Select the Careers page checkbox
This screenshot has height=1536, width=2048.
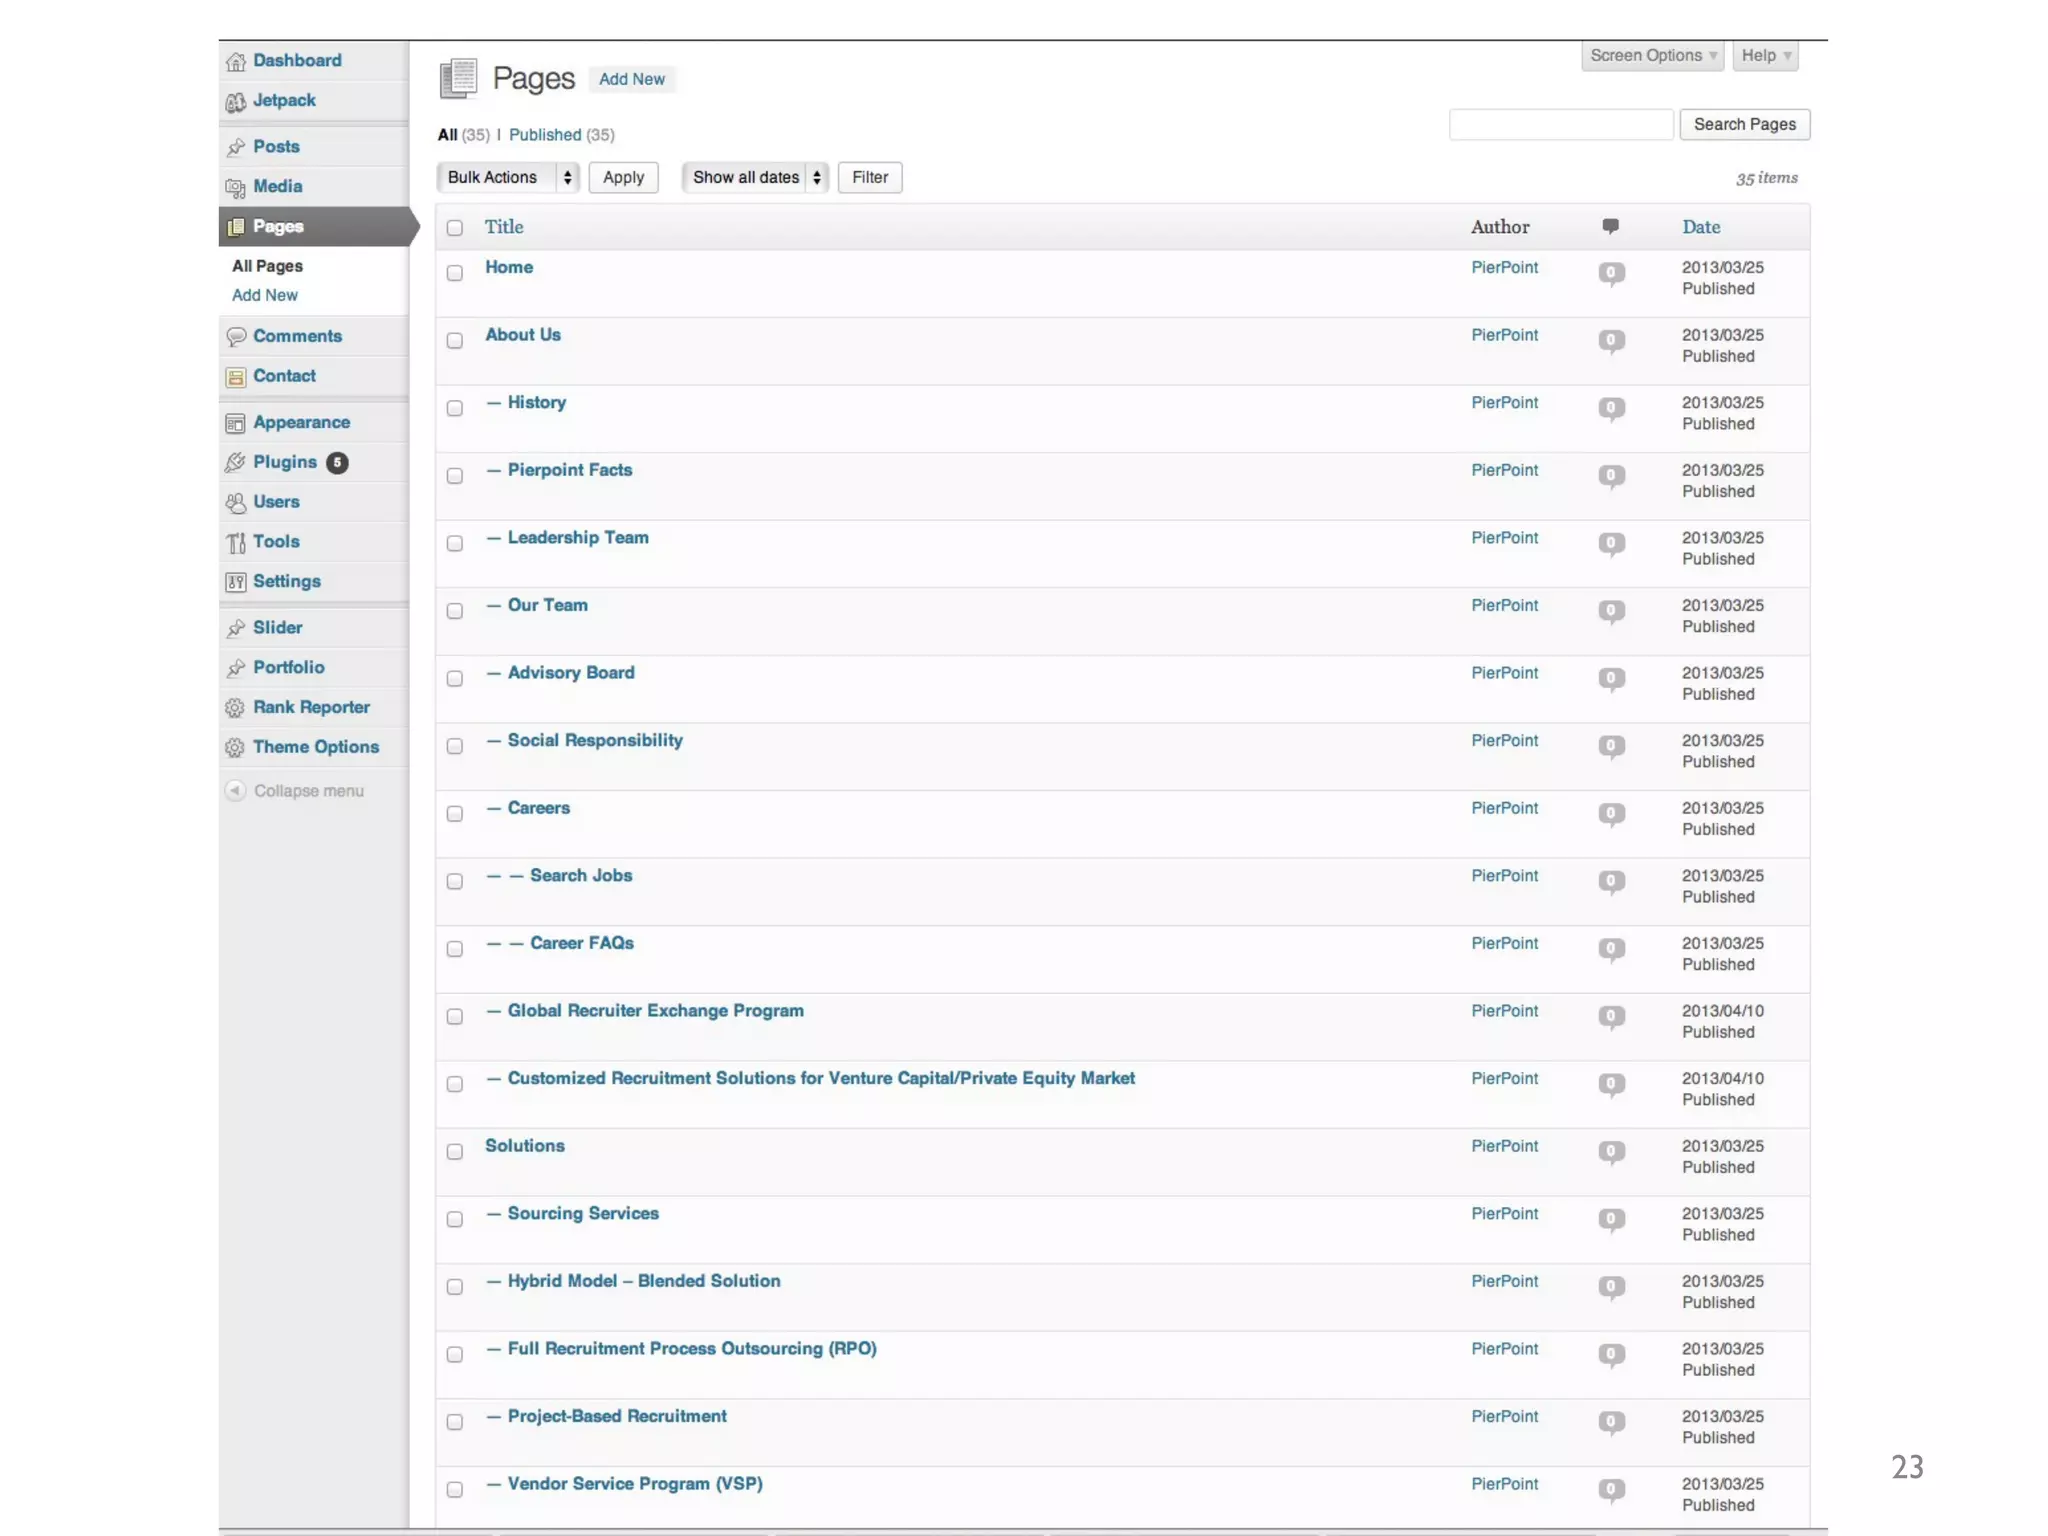(x=455, y=814)
